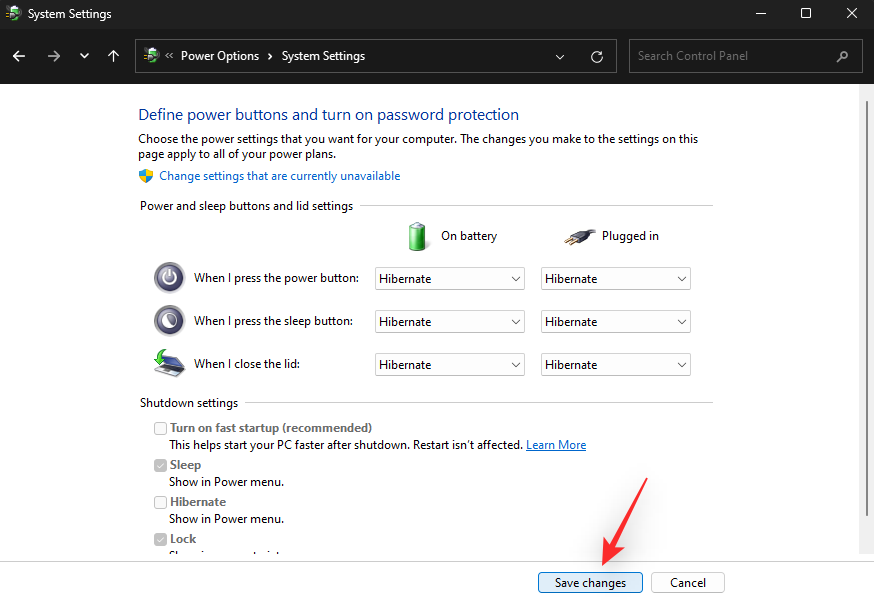Screen dimensions: 874x600
Task: Click the green battery icon
Action: pyautogui.click(x=417, y=236)
